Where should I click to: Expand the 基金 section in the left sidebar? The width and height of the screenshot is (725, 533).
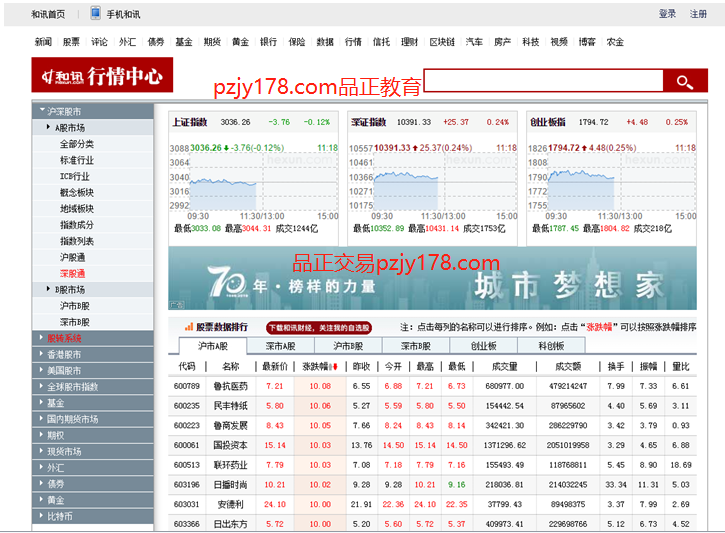[93, 403]
